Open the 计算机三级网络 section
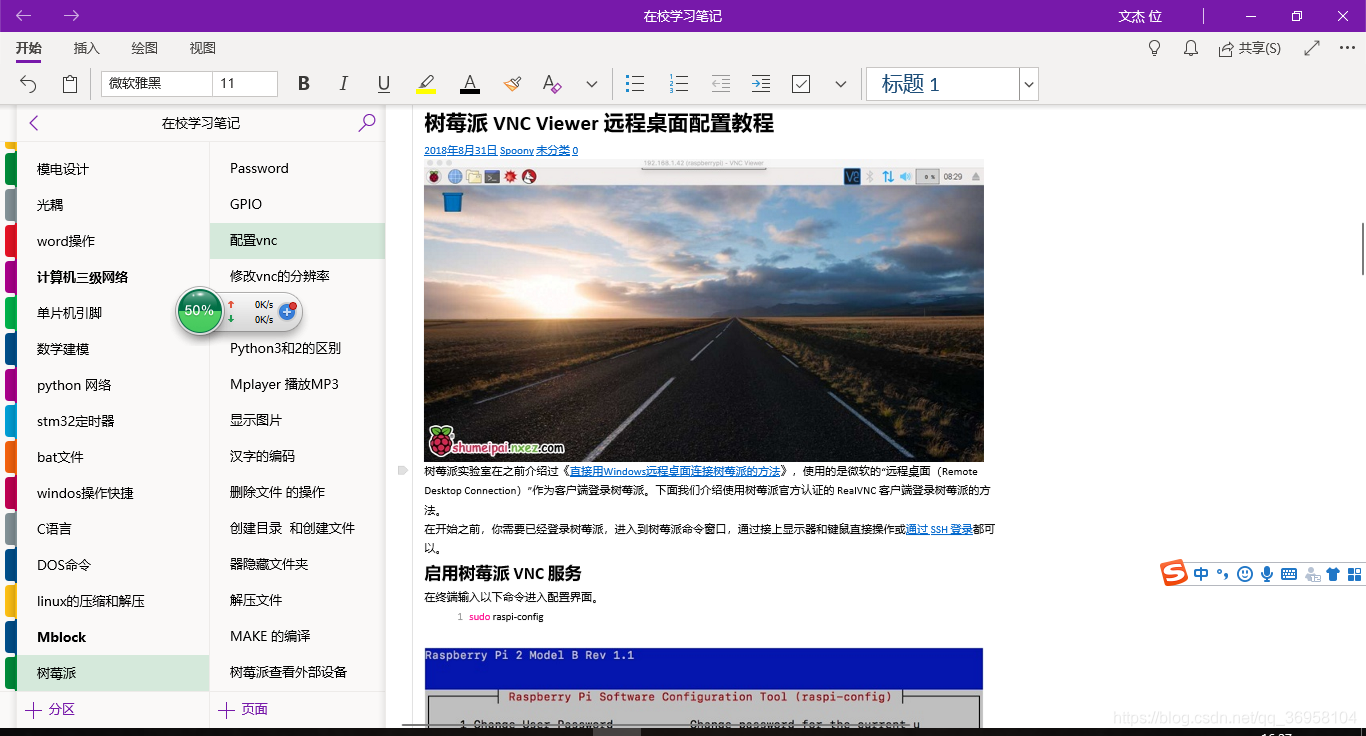The image size is (1366, 736). (113, 277)
